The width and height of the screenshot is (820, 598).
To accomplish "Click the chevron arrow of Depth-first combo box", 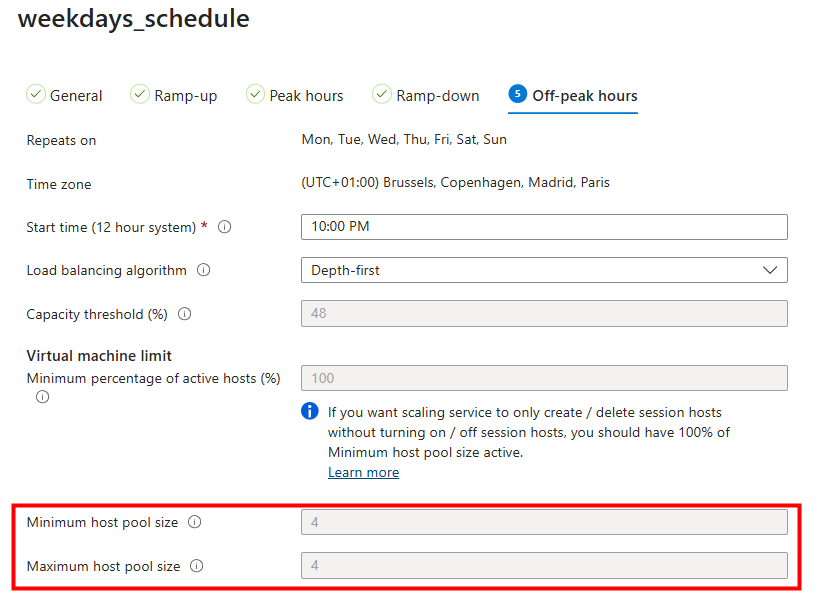I will [x=770, y=270].
